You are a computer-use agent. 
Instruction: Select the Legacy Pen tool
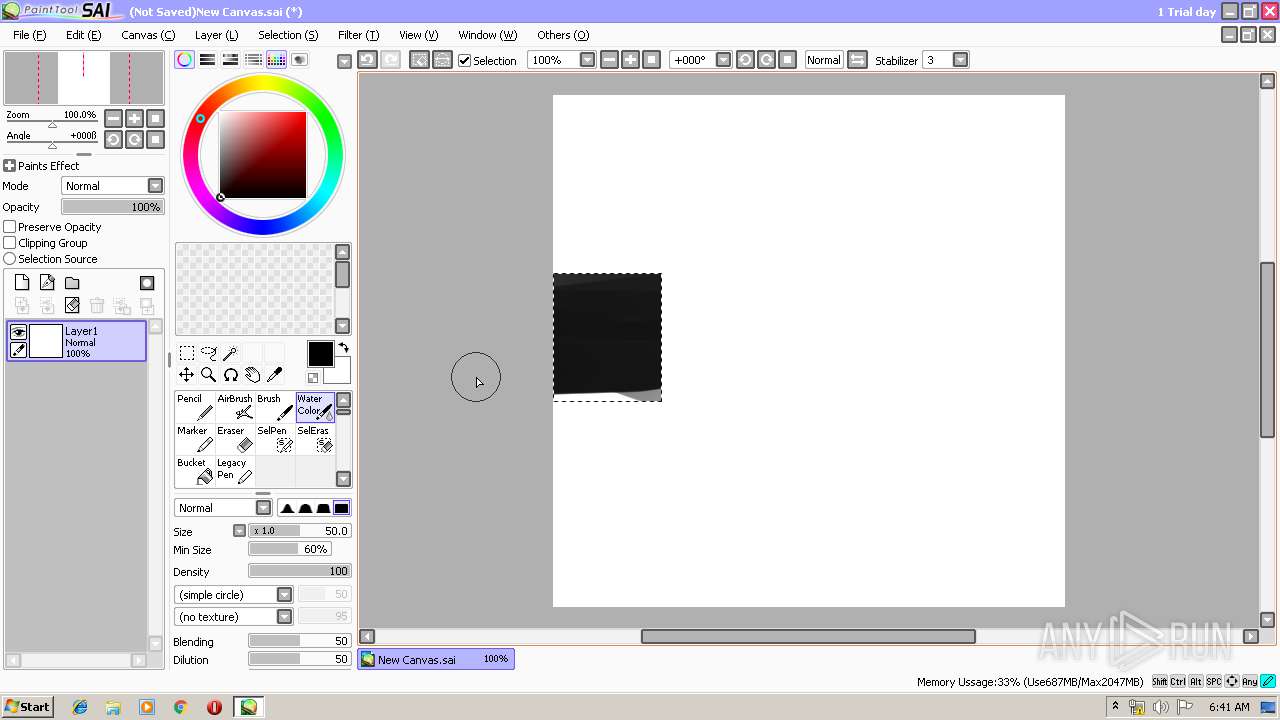tap(235, 470)
